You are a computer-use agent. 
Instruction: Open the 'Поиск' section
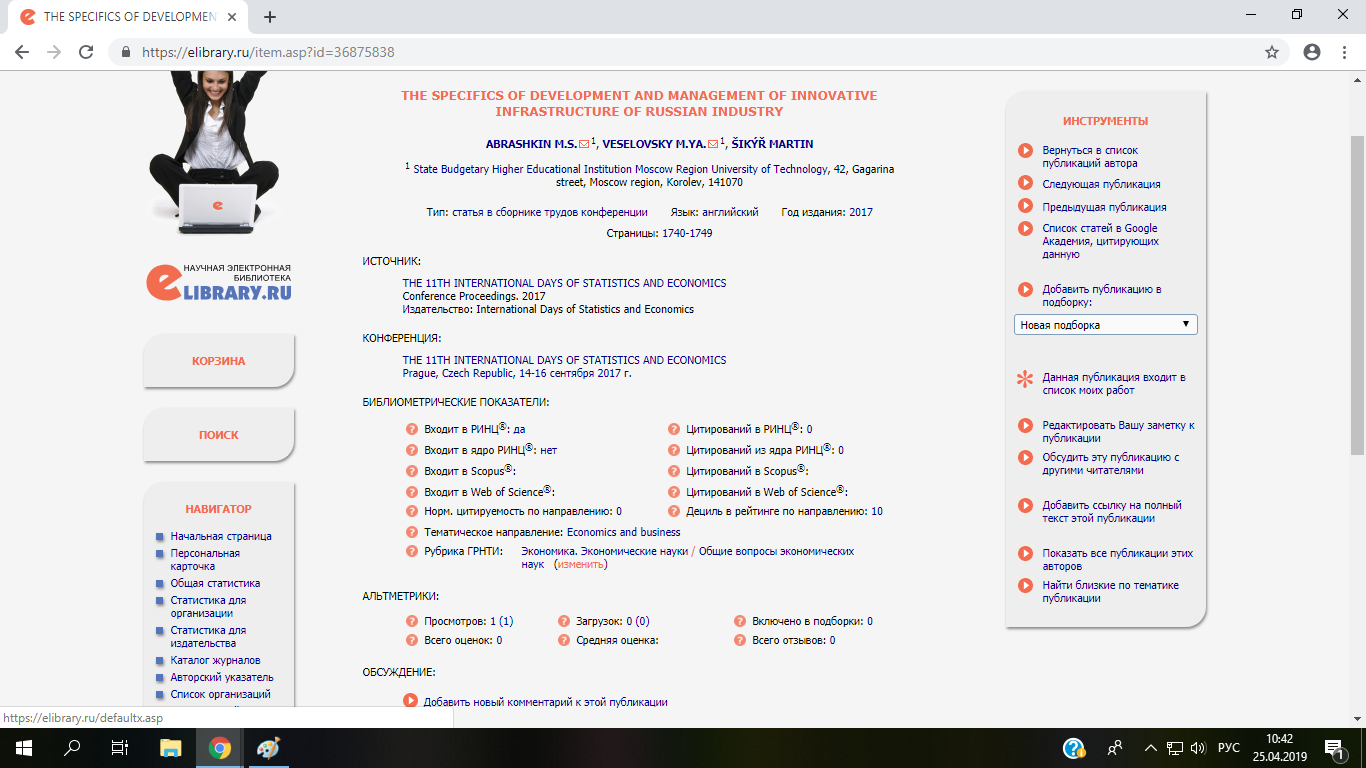[219, 435]
